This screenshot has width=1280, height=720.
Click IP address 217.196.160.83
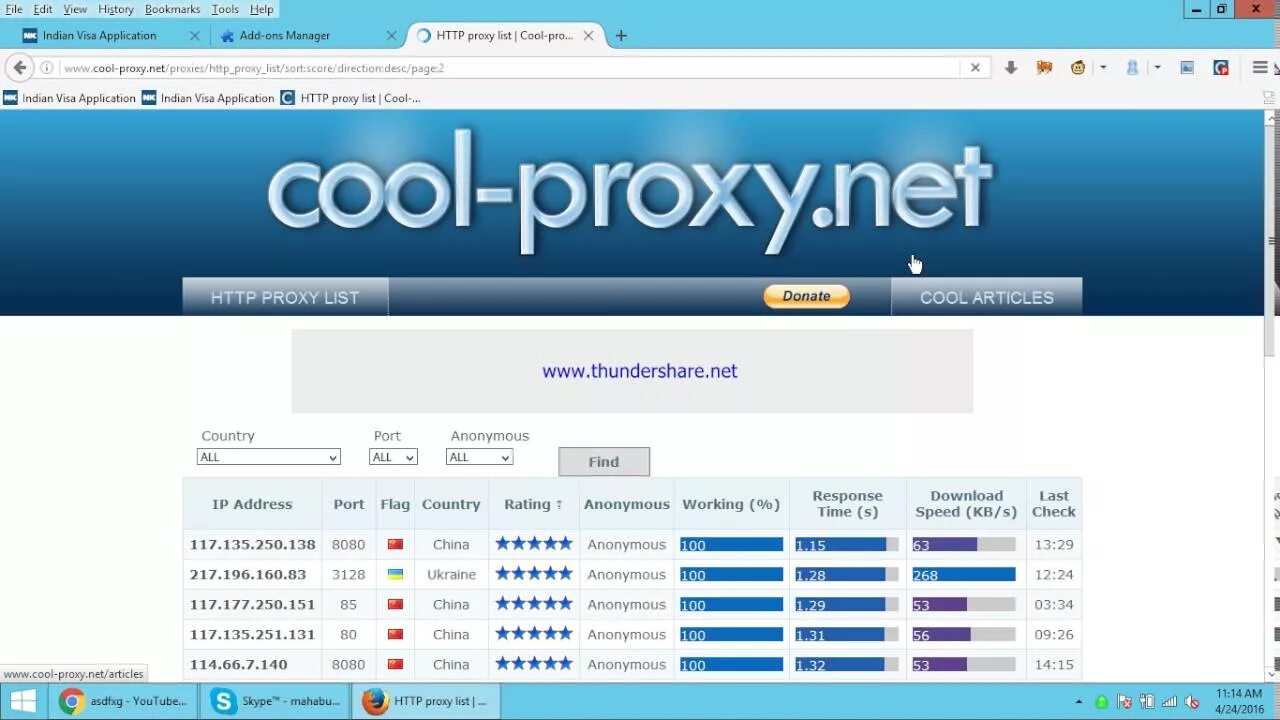(248, 575)
